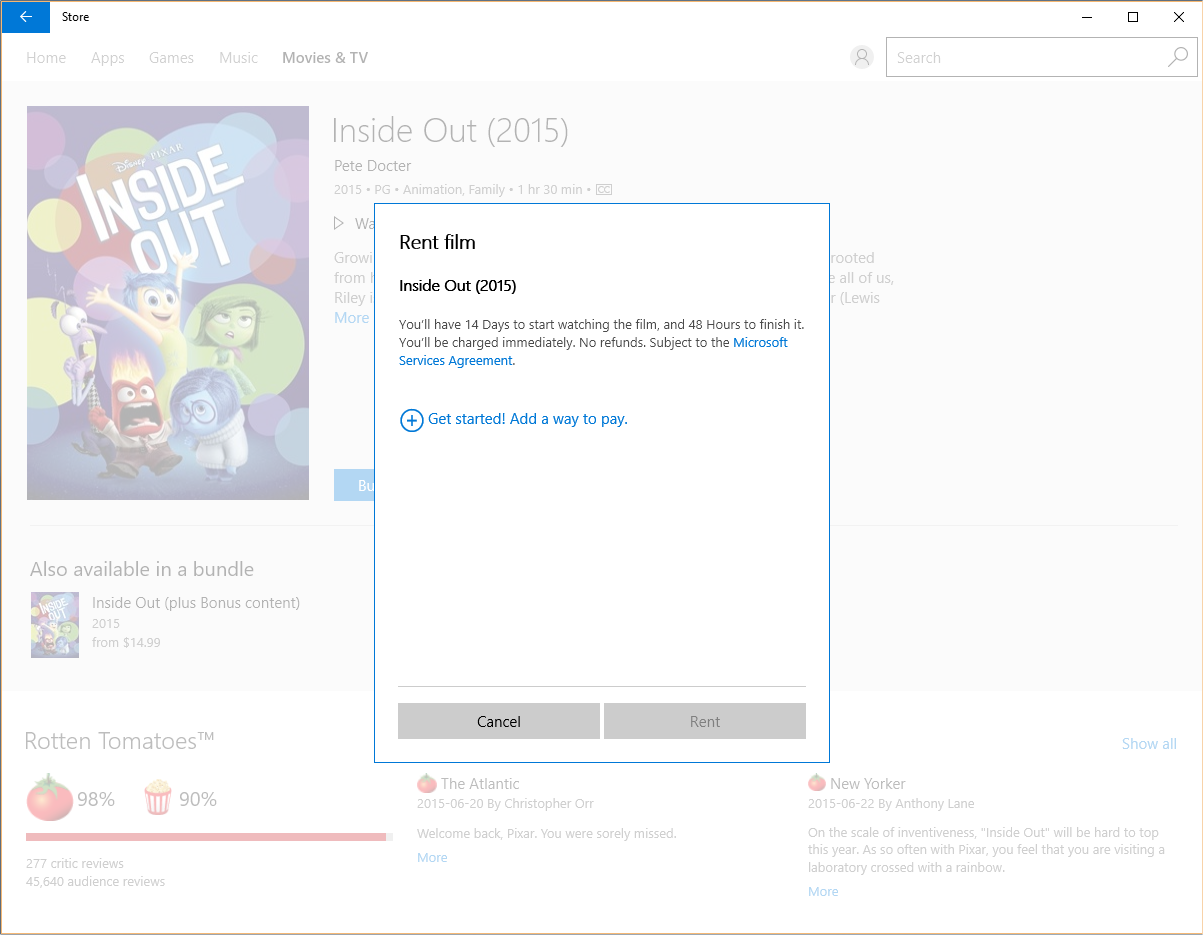
Task: Click the Cancel button in Rent film dialog
Action: pos(499,721)
